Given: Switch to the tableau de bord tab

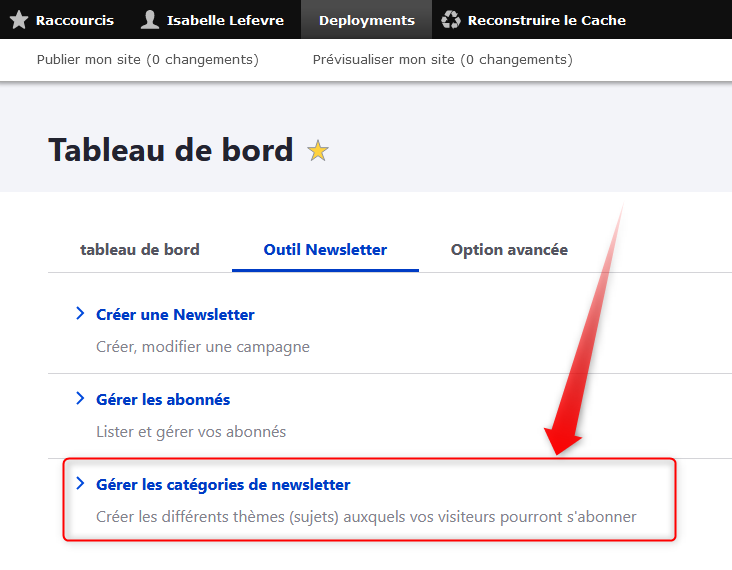Looking at the screenshot, I should (x=140, y=250).
